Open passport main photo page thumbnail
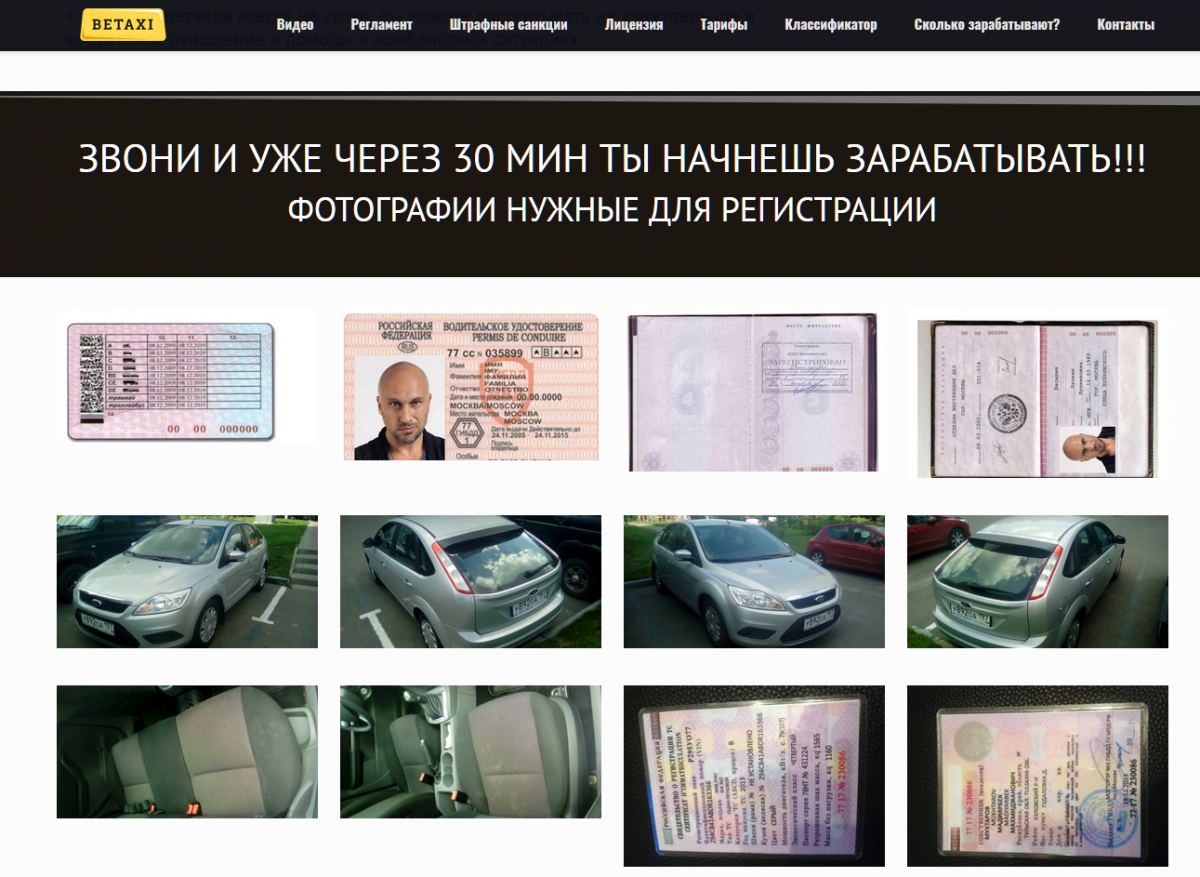This screenshot has height=877, width=1200. point(1036,398)
